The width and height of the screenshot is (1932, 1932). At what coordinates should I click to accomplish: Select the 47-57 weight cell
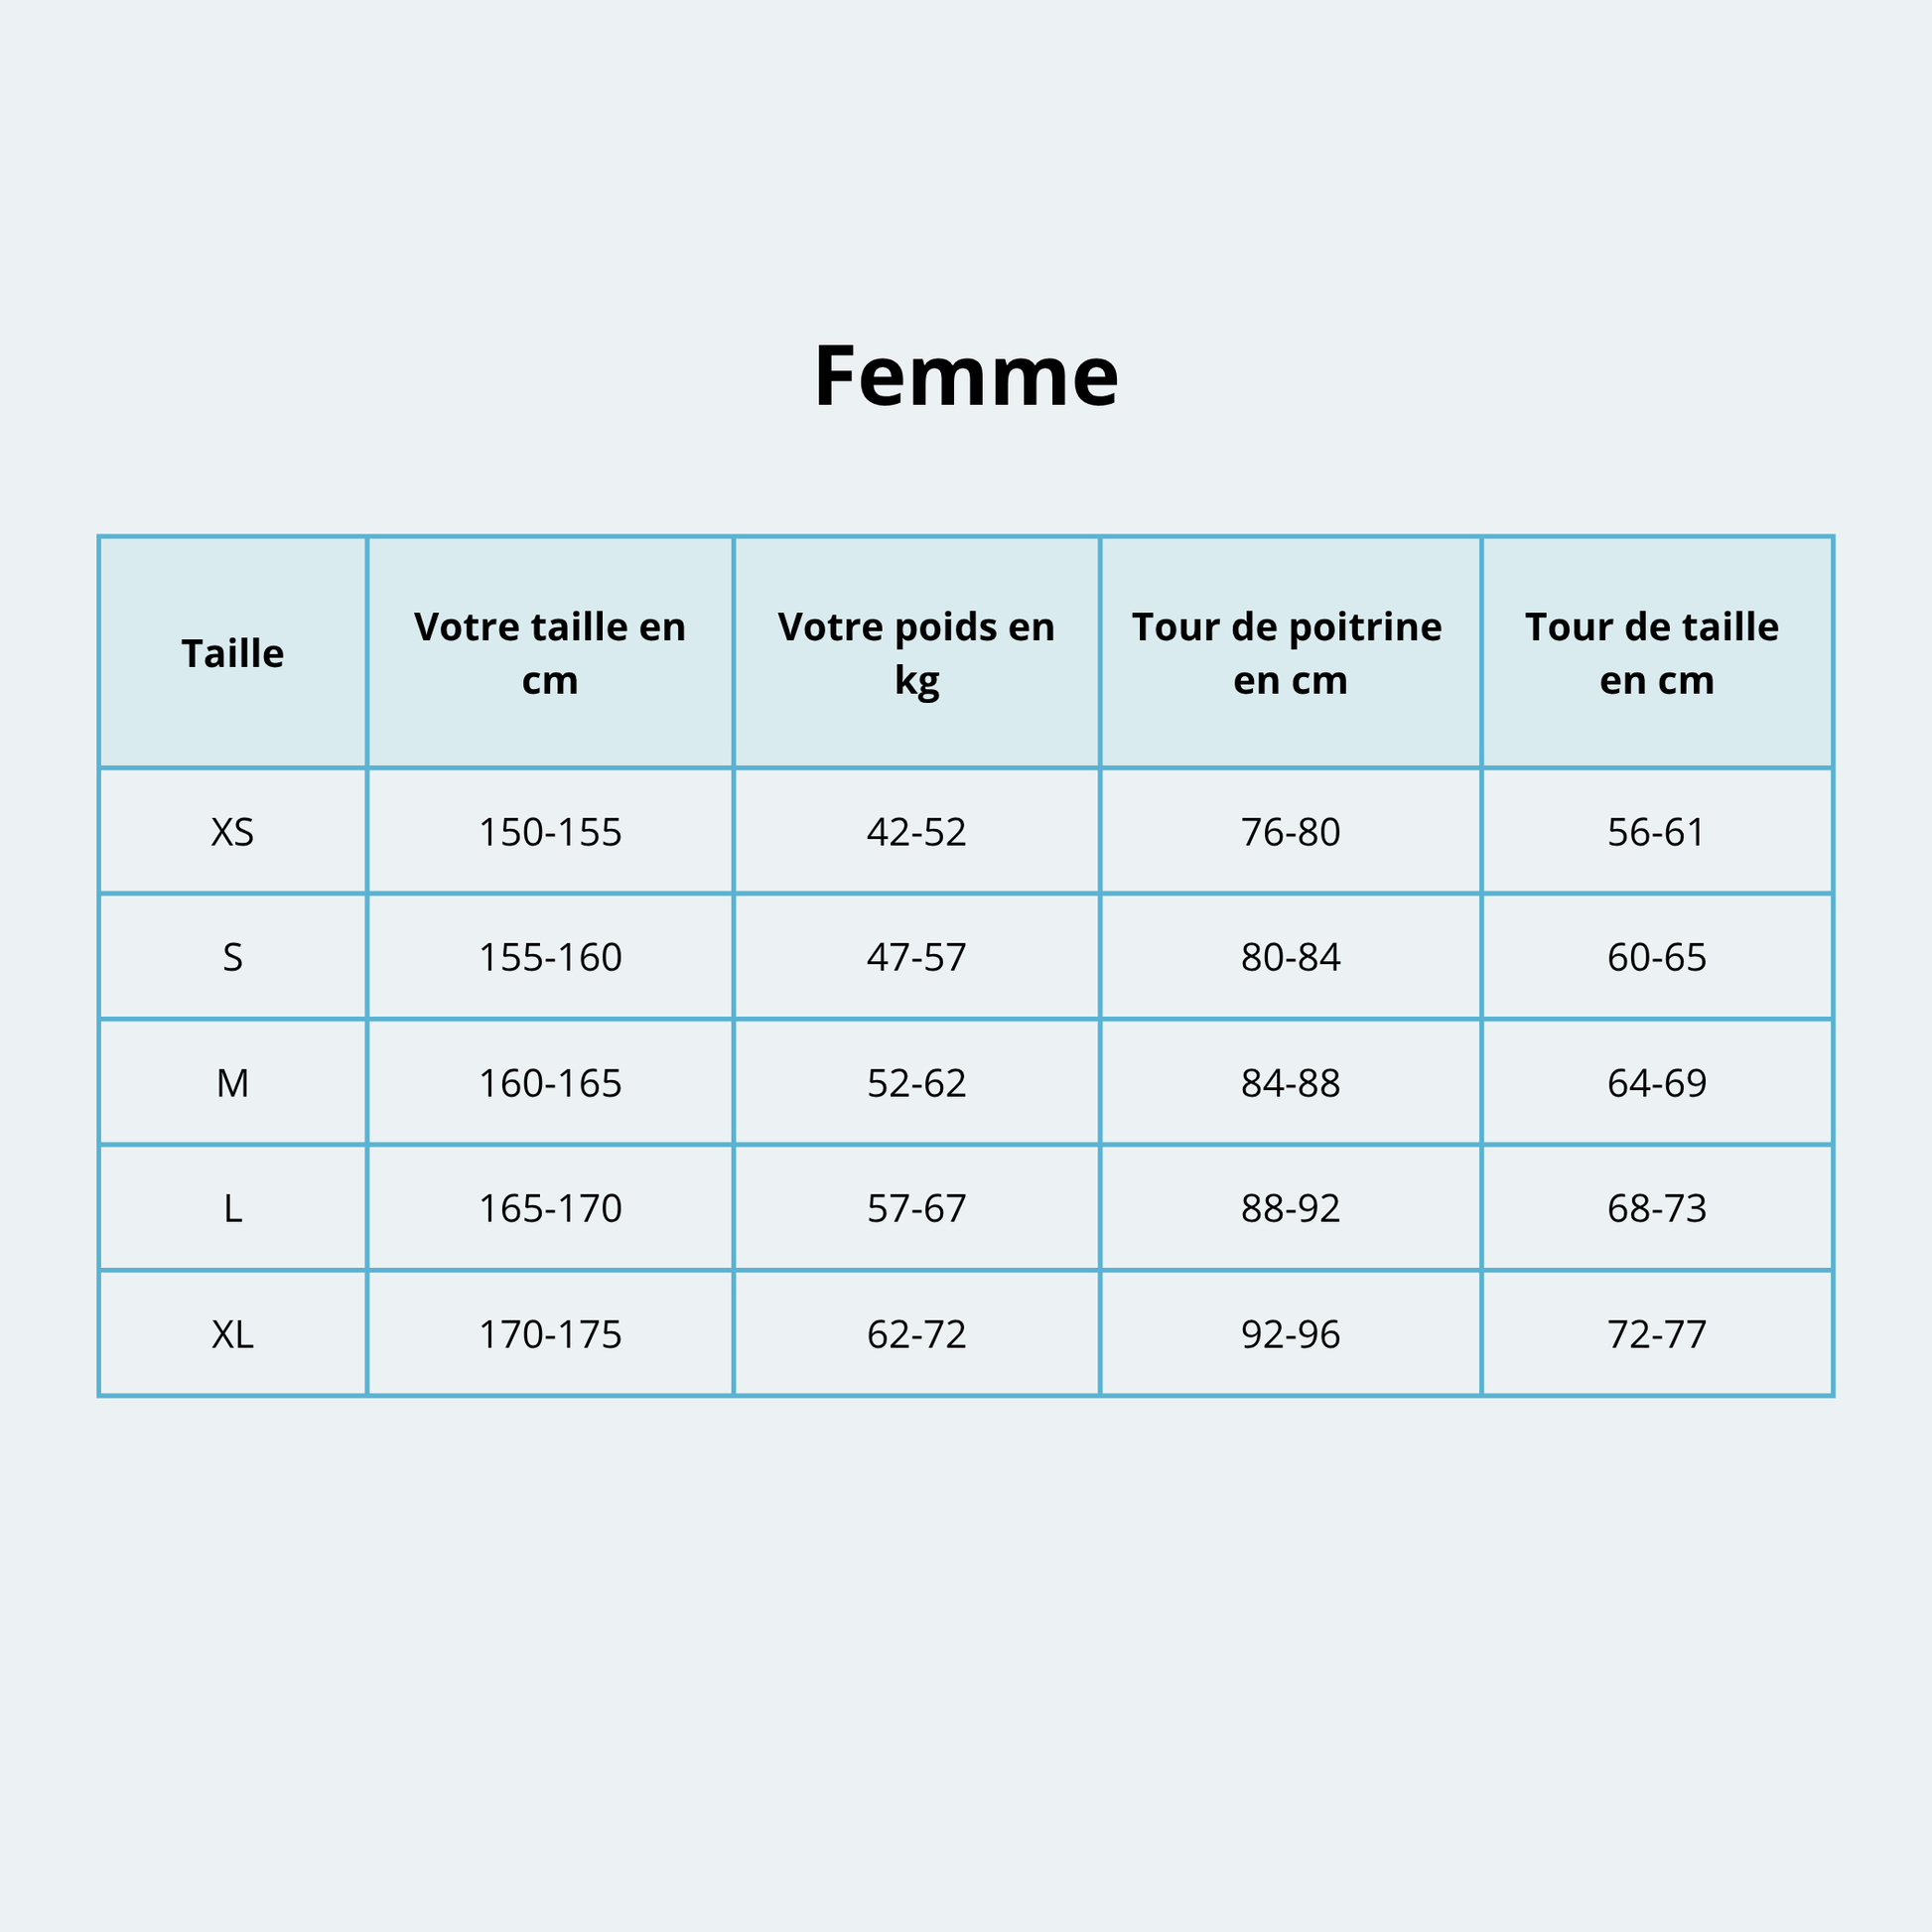(916, 958)
